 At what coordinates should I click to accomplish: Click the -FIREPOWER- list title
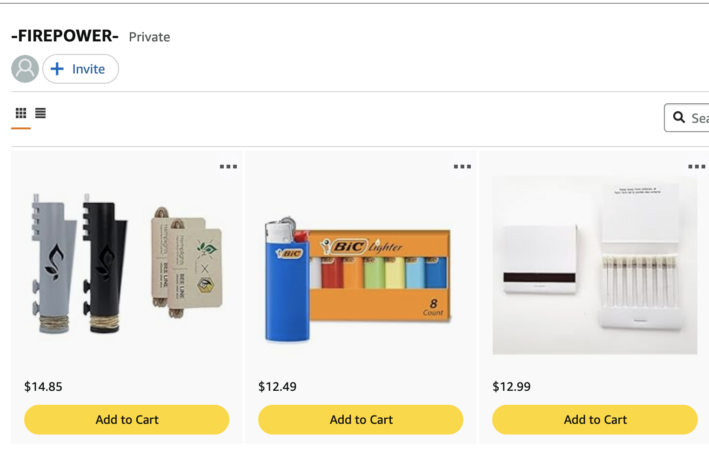(65, 36)
